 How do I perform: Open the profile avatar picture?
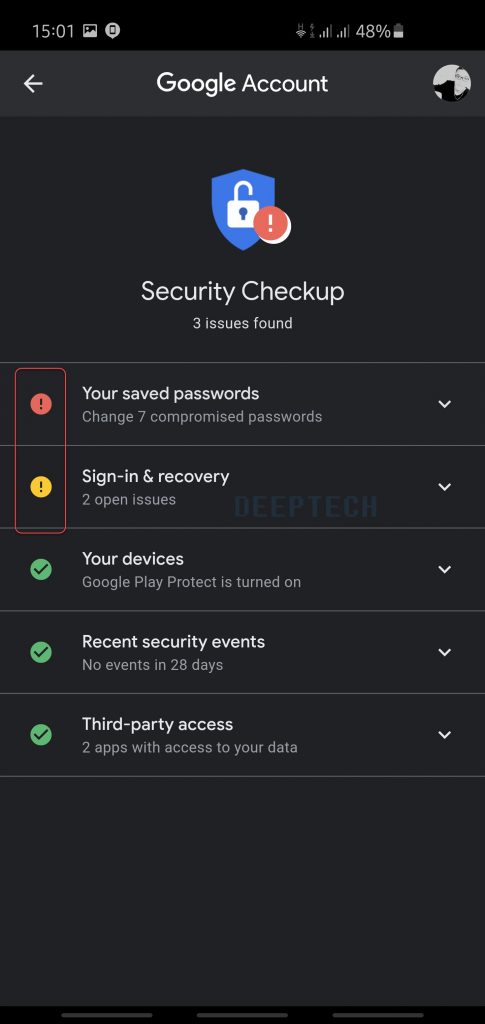[452, 83]
